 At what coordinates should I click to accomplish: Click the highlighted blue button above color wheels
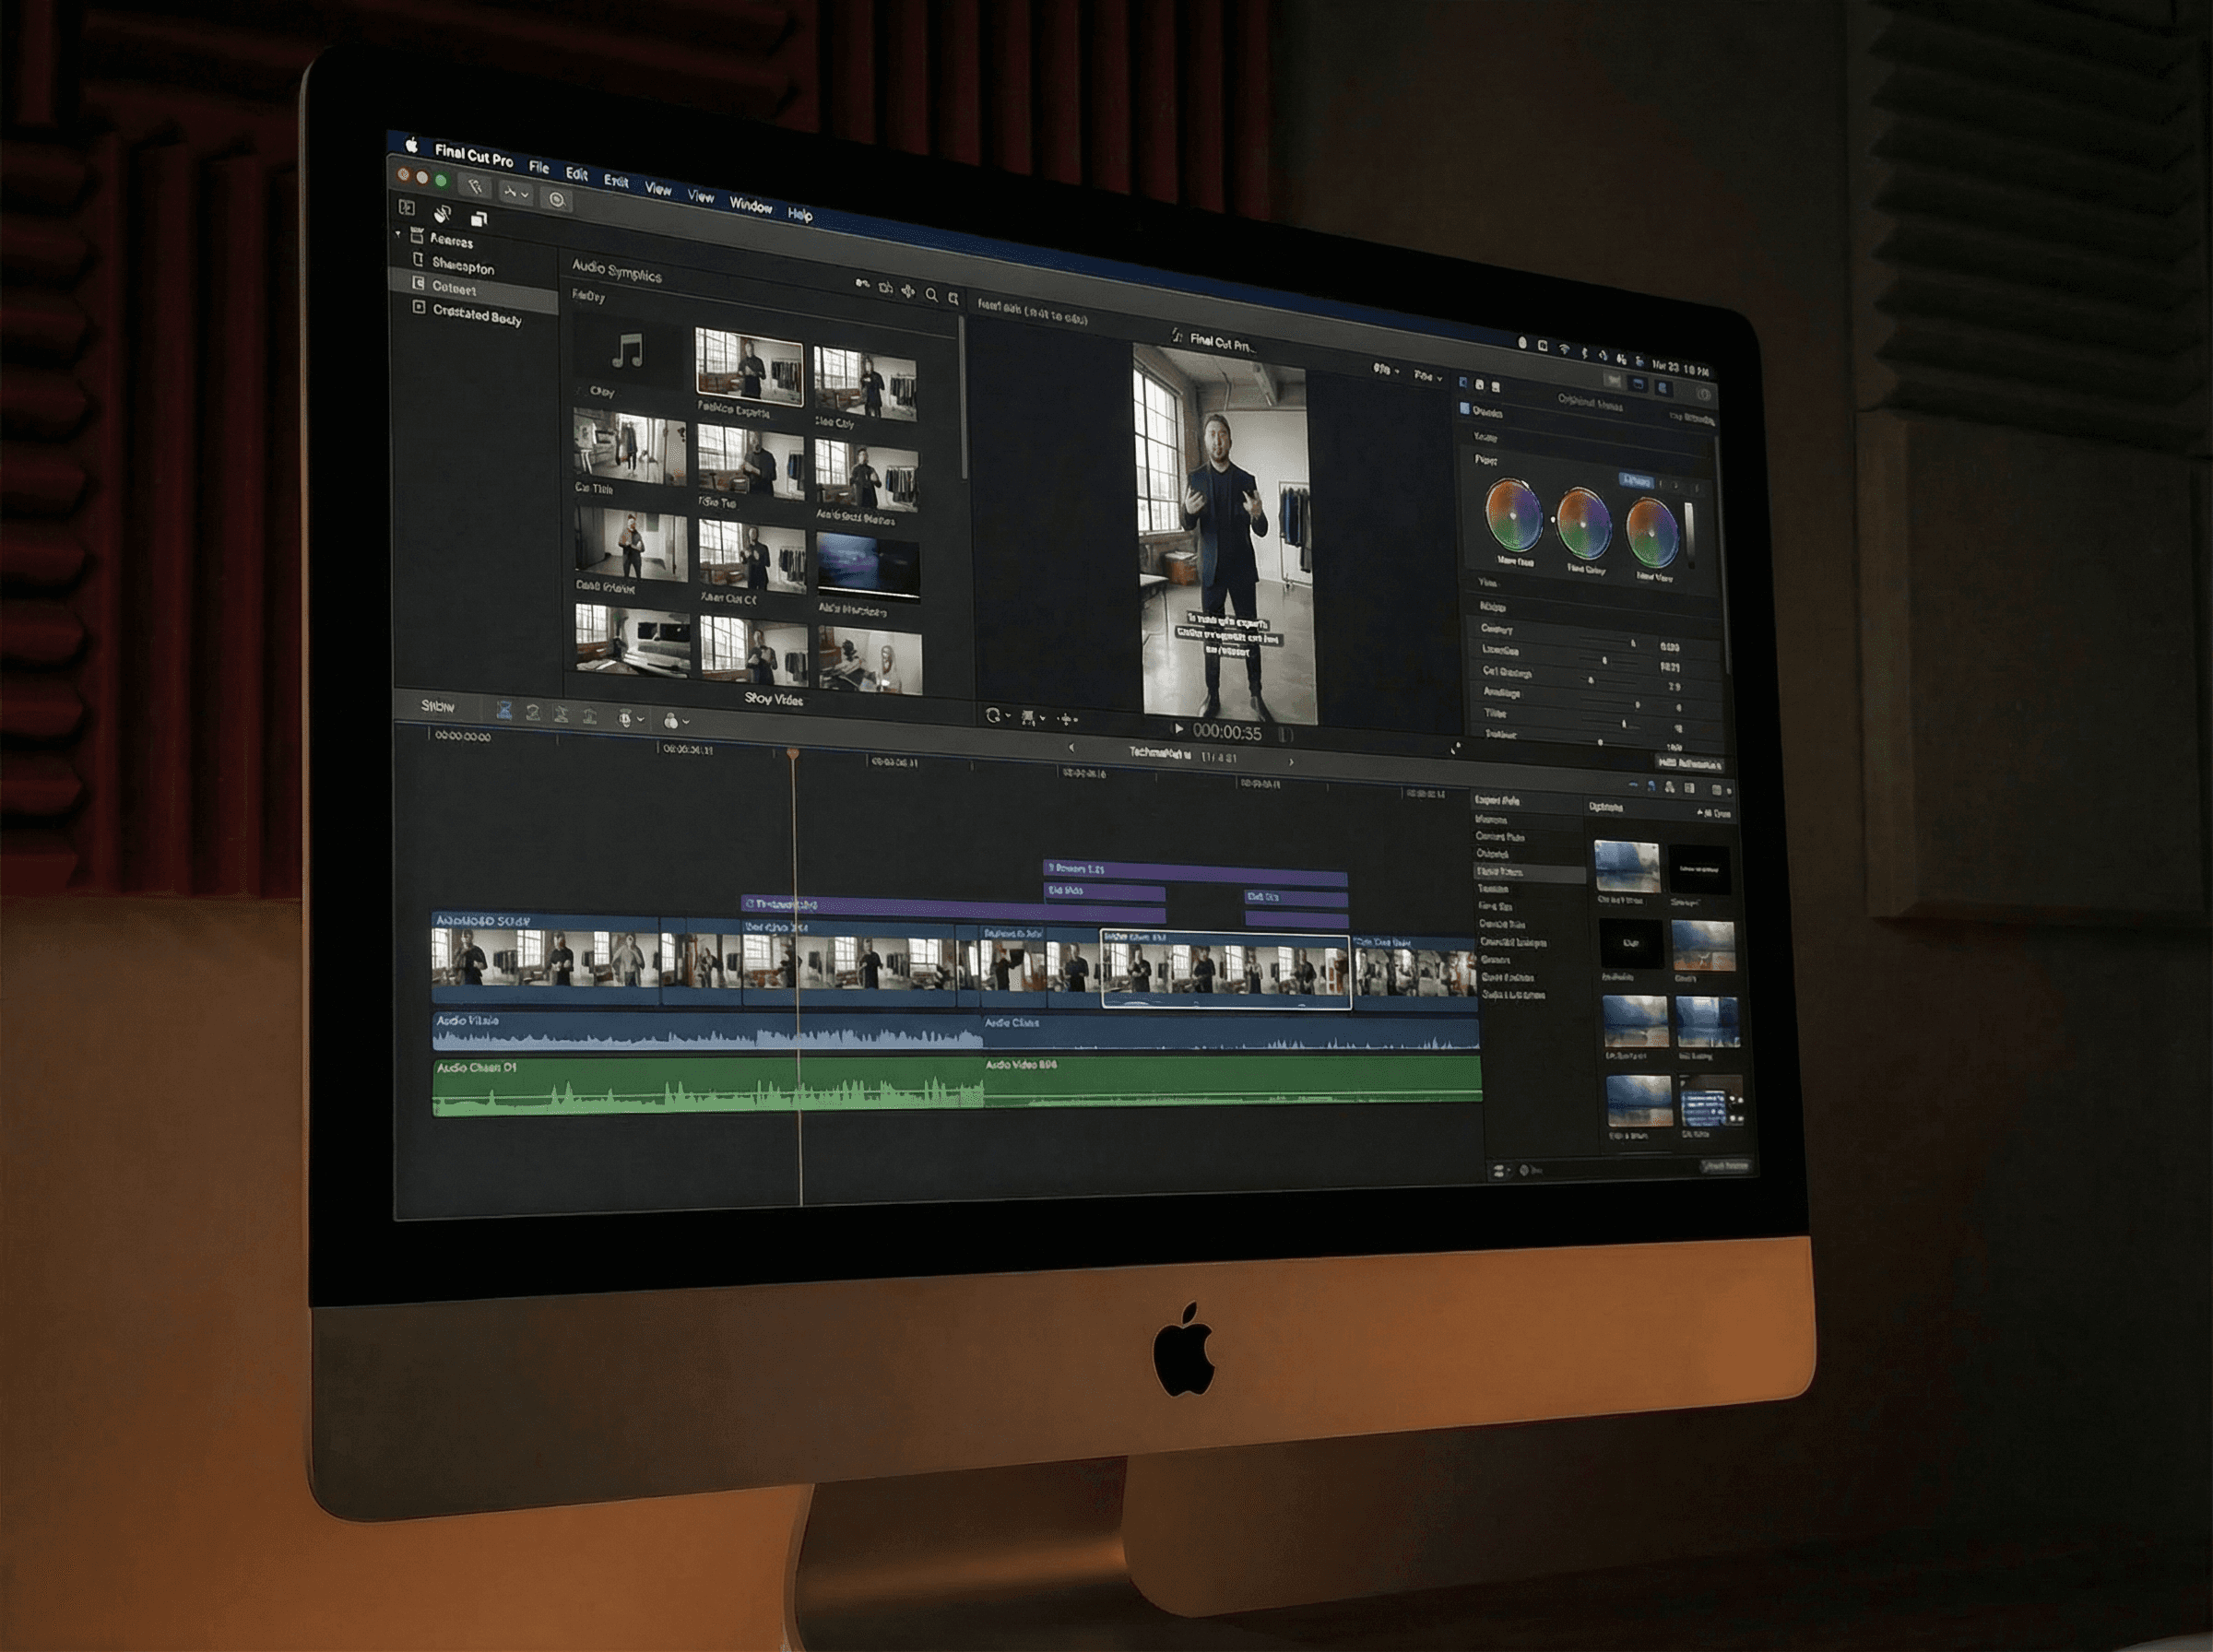point(1636,481)
